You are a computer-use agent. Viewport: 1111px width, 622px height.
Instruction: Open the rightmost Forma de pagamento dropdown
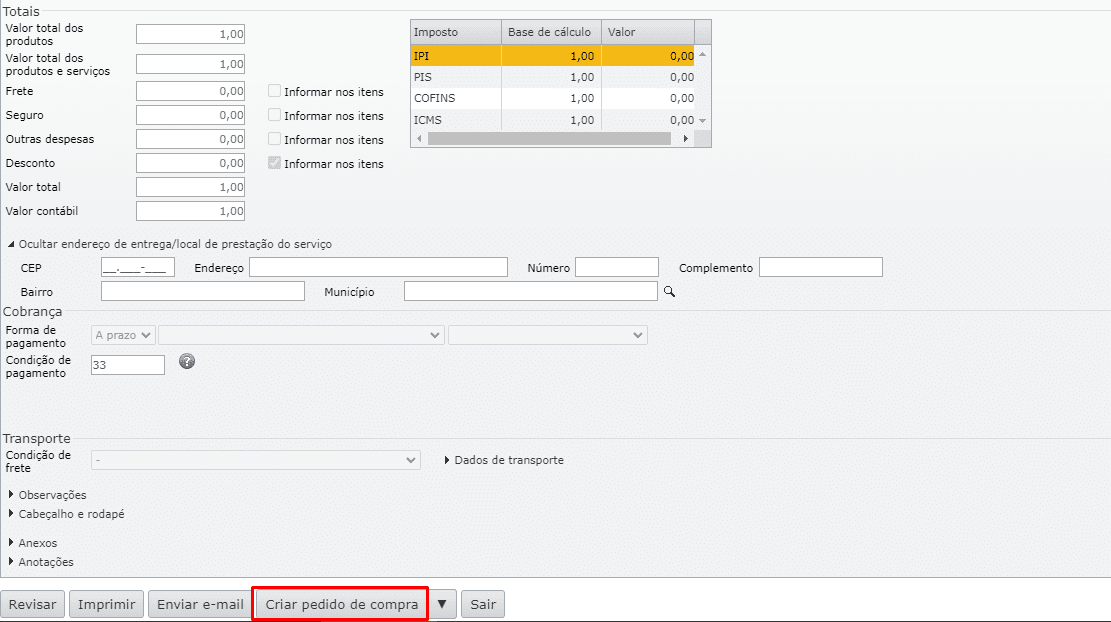[548, 335]
